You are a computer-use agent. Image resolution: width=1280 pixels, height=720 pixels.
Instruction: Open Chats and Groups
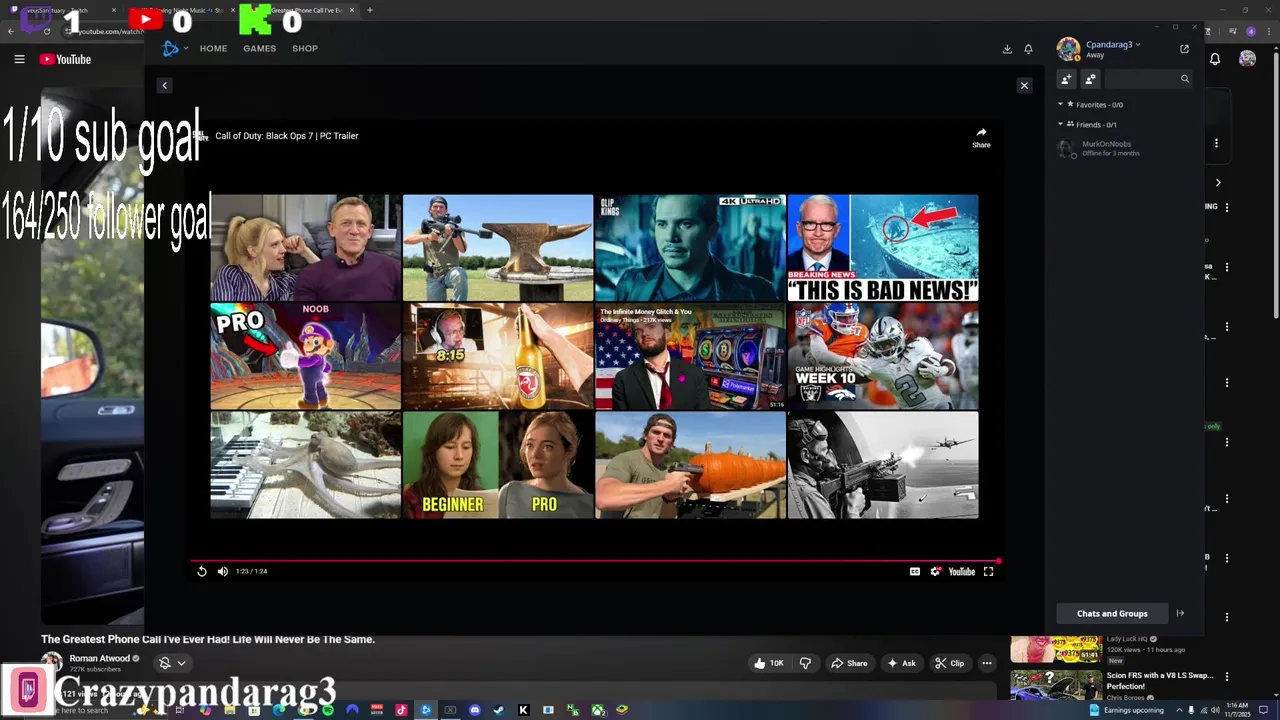[x=1112, y=613]
